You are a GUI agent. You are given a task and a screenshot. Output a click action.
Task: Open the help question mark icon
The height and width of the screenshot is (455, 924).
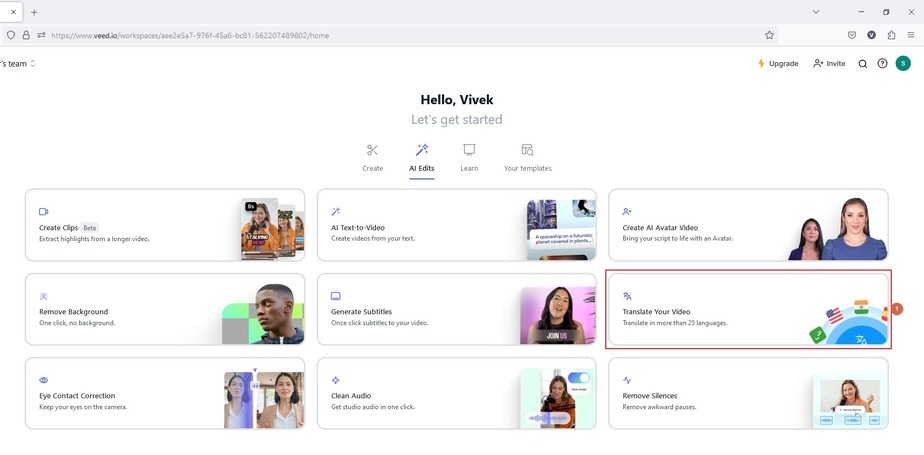click(882, 64)
